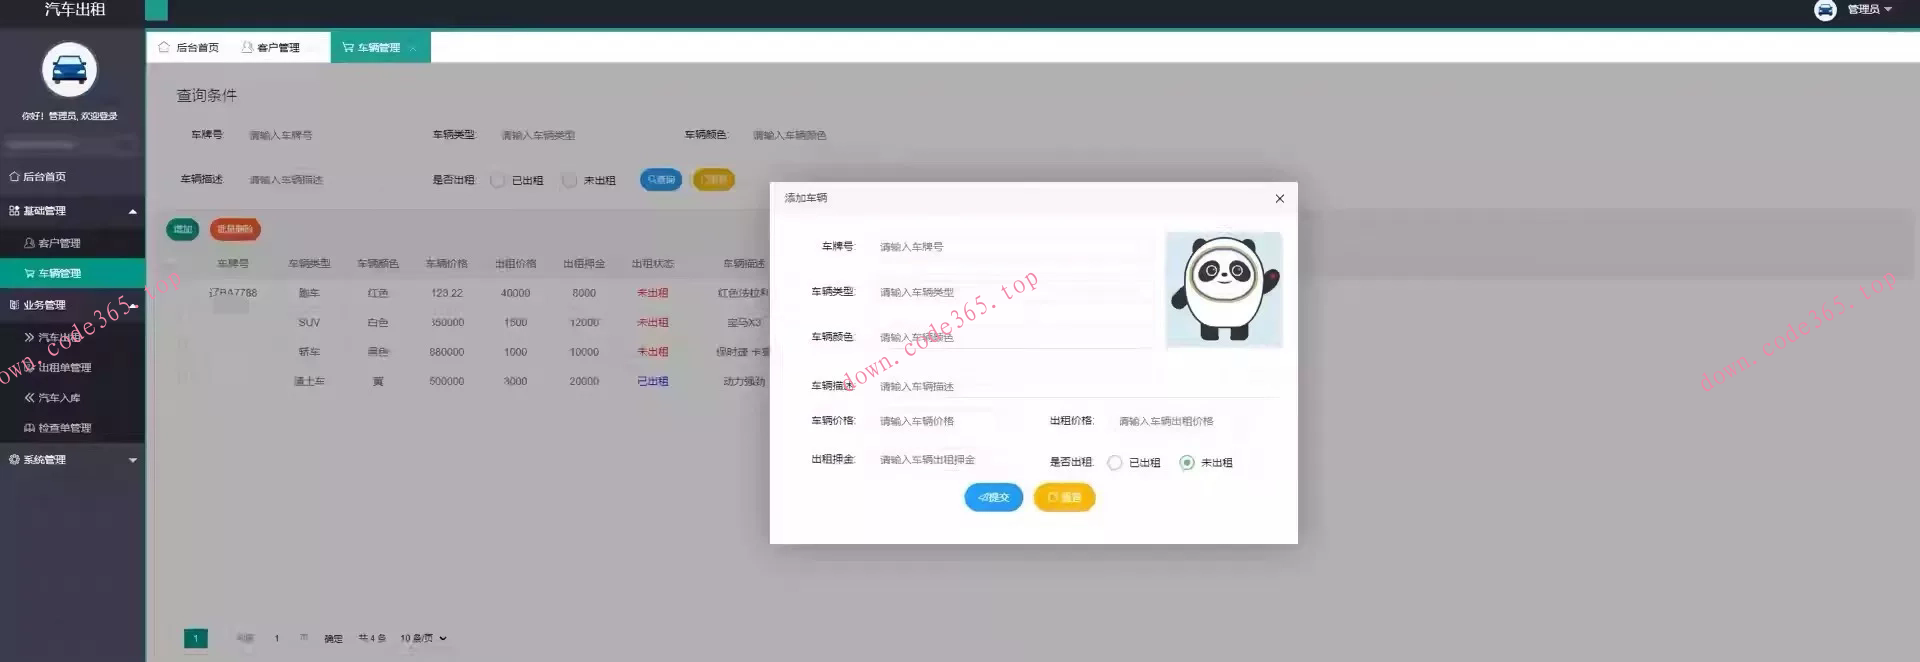Click the yellow 重置 button in query area
This screenshot has width=1920, height=662.
coord(714,180)
